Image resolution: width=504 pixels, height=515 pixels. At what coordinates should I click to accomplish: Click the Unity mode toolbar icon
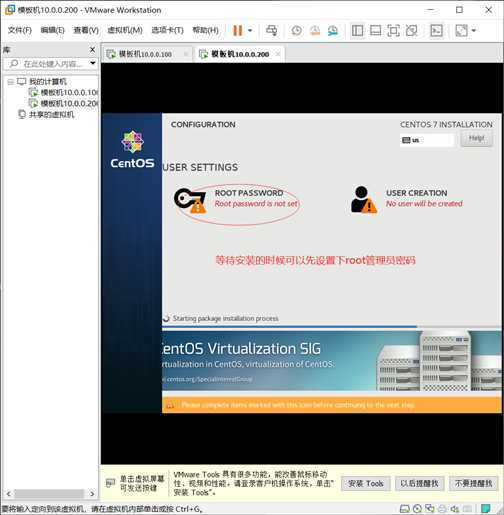[x=411, y=30]
